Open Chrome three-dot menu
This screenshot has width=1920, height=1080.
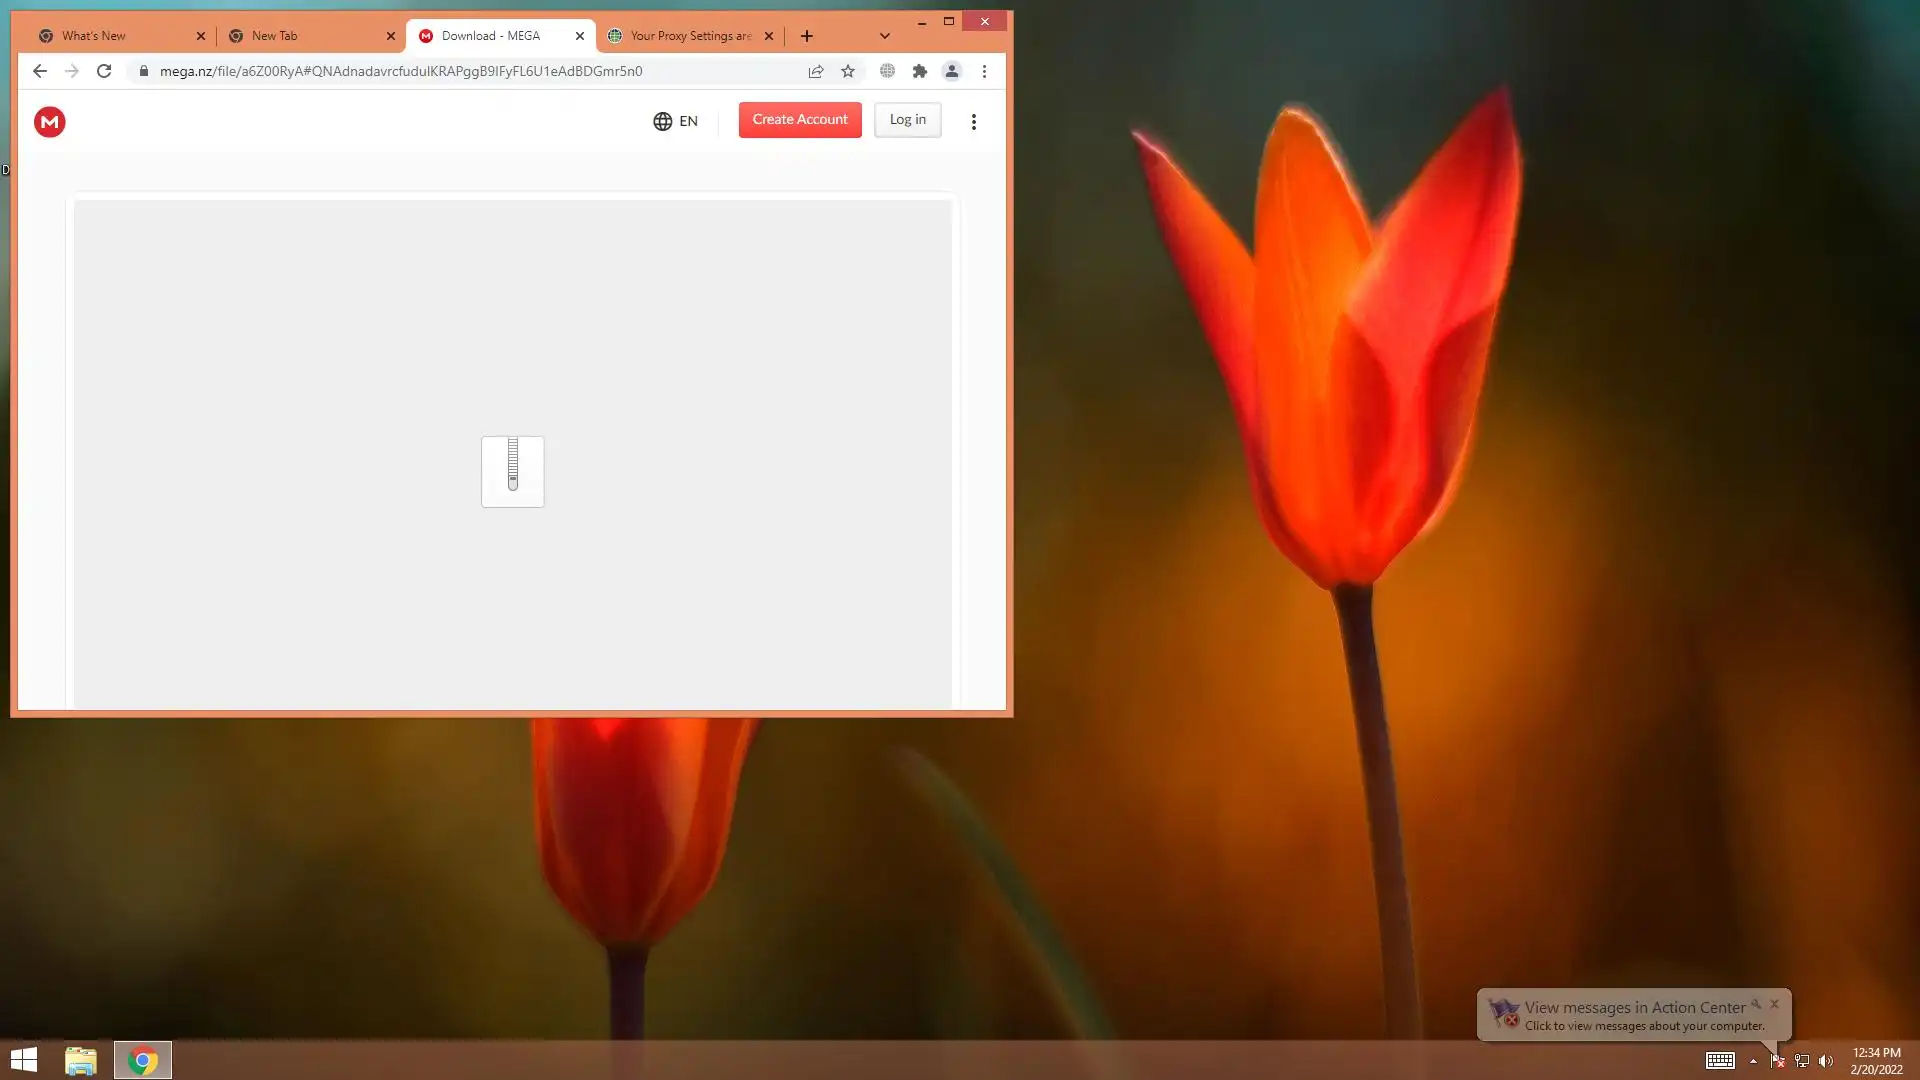coord(984,71)
